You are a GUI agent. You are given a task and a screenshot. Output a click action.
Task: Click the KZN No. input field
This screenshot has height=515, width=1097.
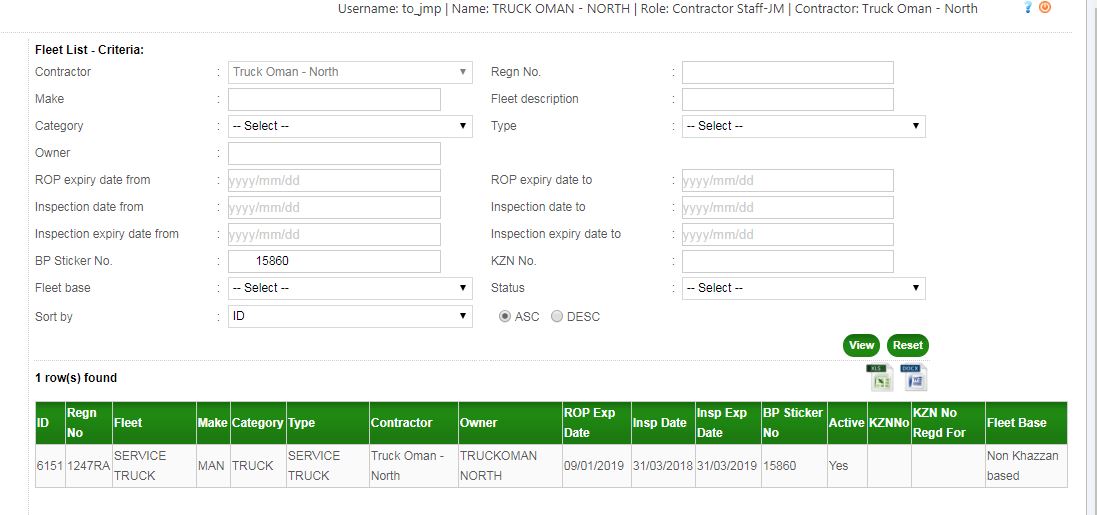(x=787, y=261)
